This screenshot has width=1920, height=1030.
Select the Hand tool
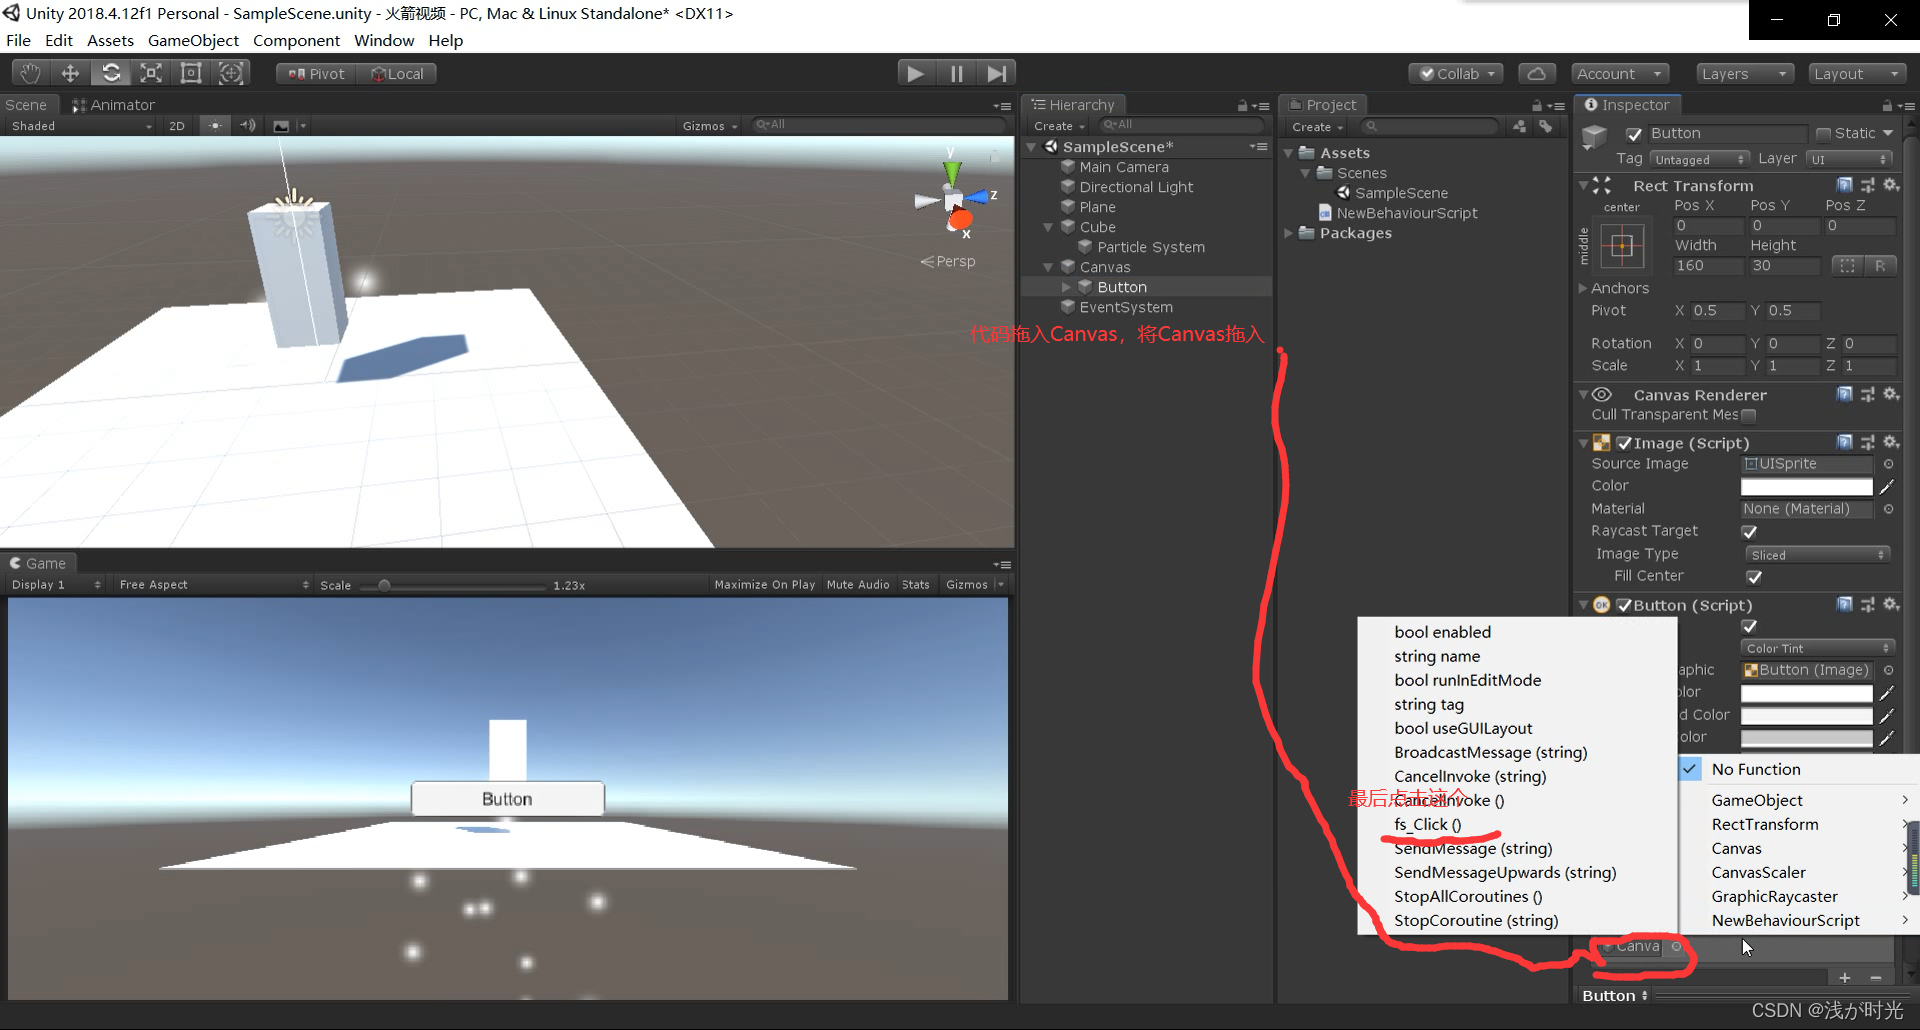click(x=31, y=73)
